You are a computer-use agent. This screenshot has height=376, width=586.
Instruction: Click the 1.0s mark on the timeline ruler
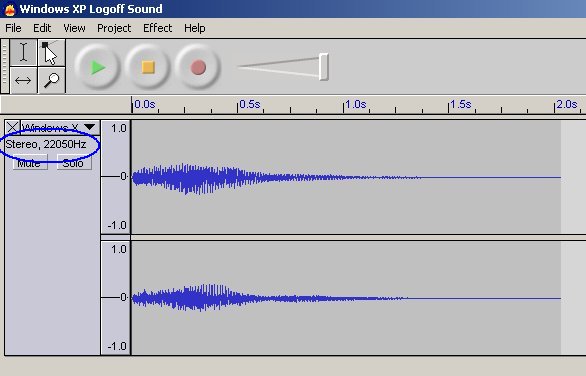tap(355, 105)
